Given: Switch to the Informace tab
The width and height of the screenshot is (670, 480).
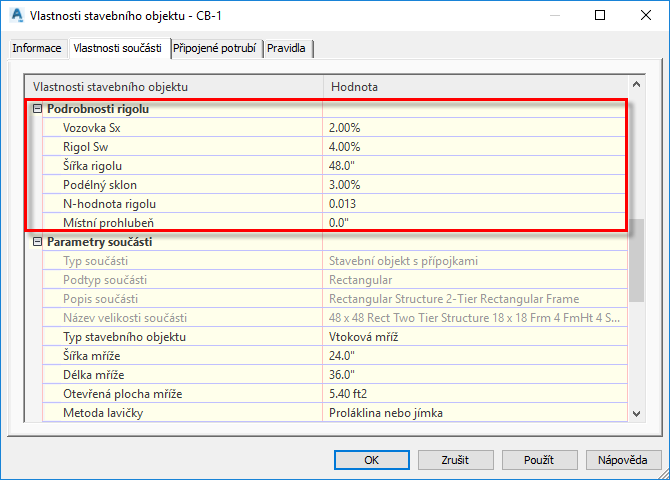Looking at the screenshot, I should (37, 48).
